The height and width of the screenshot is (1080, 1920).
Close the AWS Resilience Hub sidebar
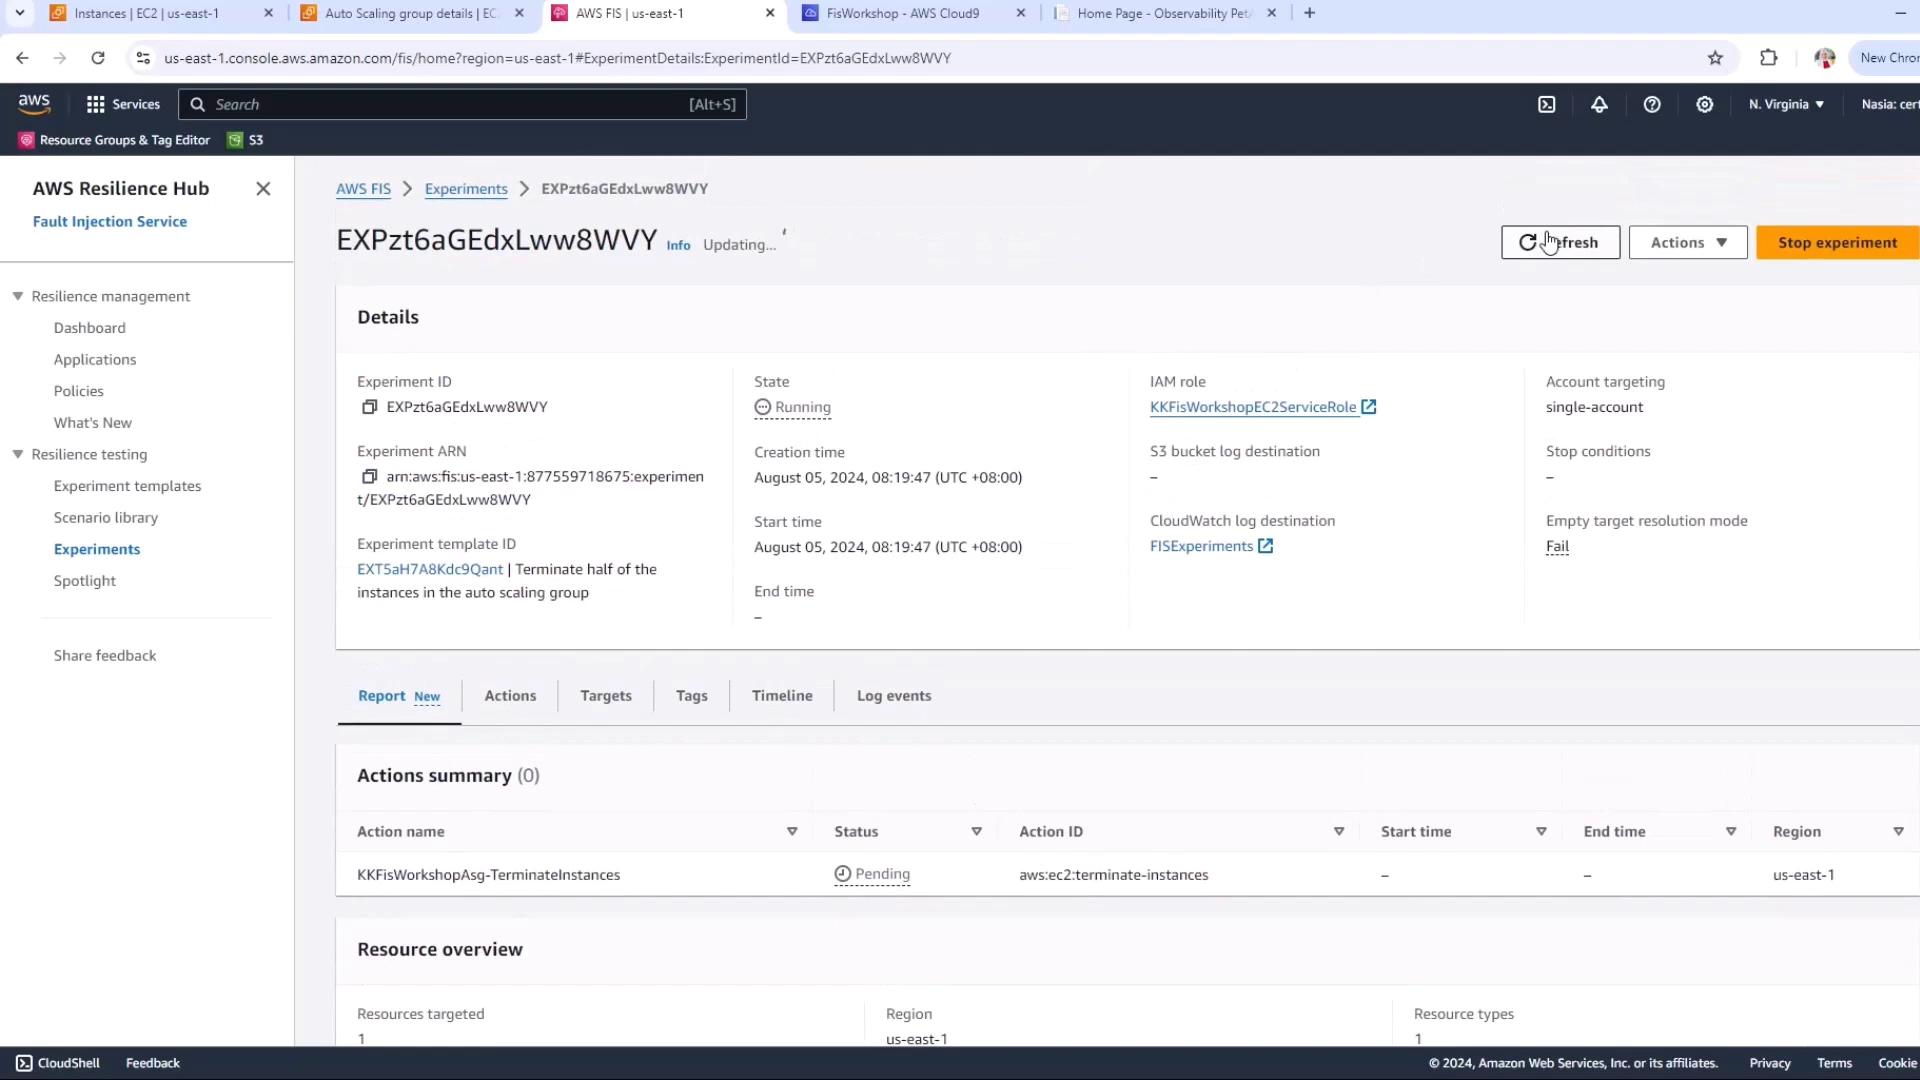pyautogui.click(x=263, y=189)
